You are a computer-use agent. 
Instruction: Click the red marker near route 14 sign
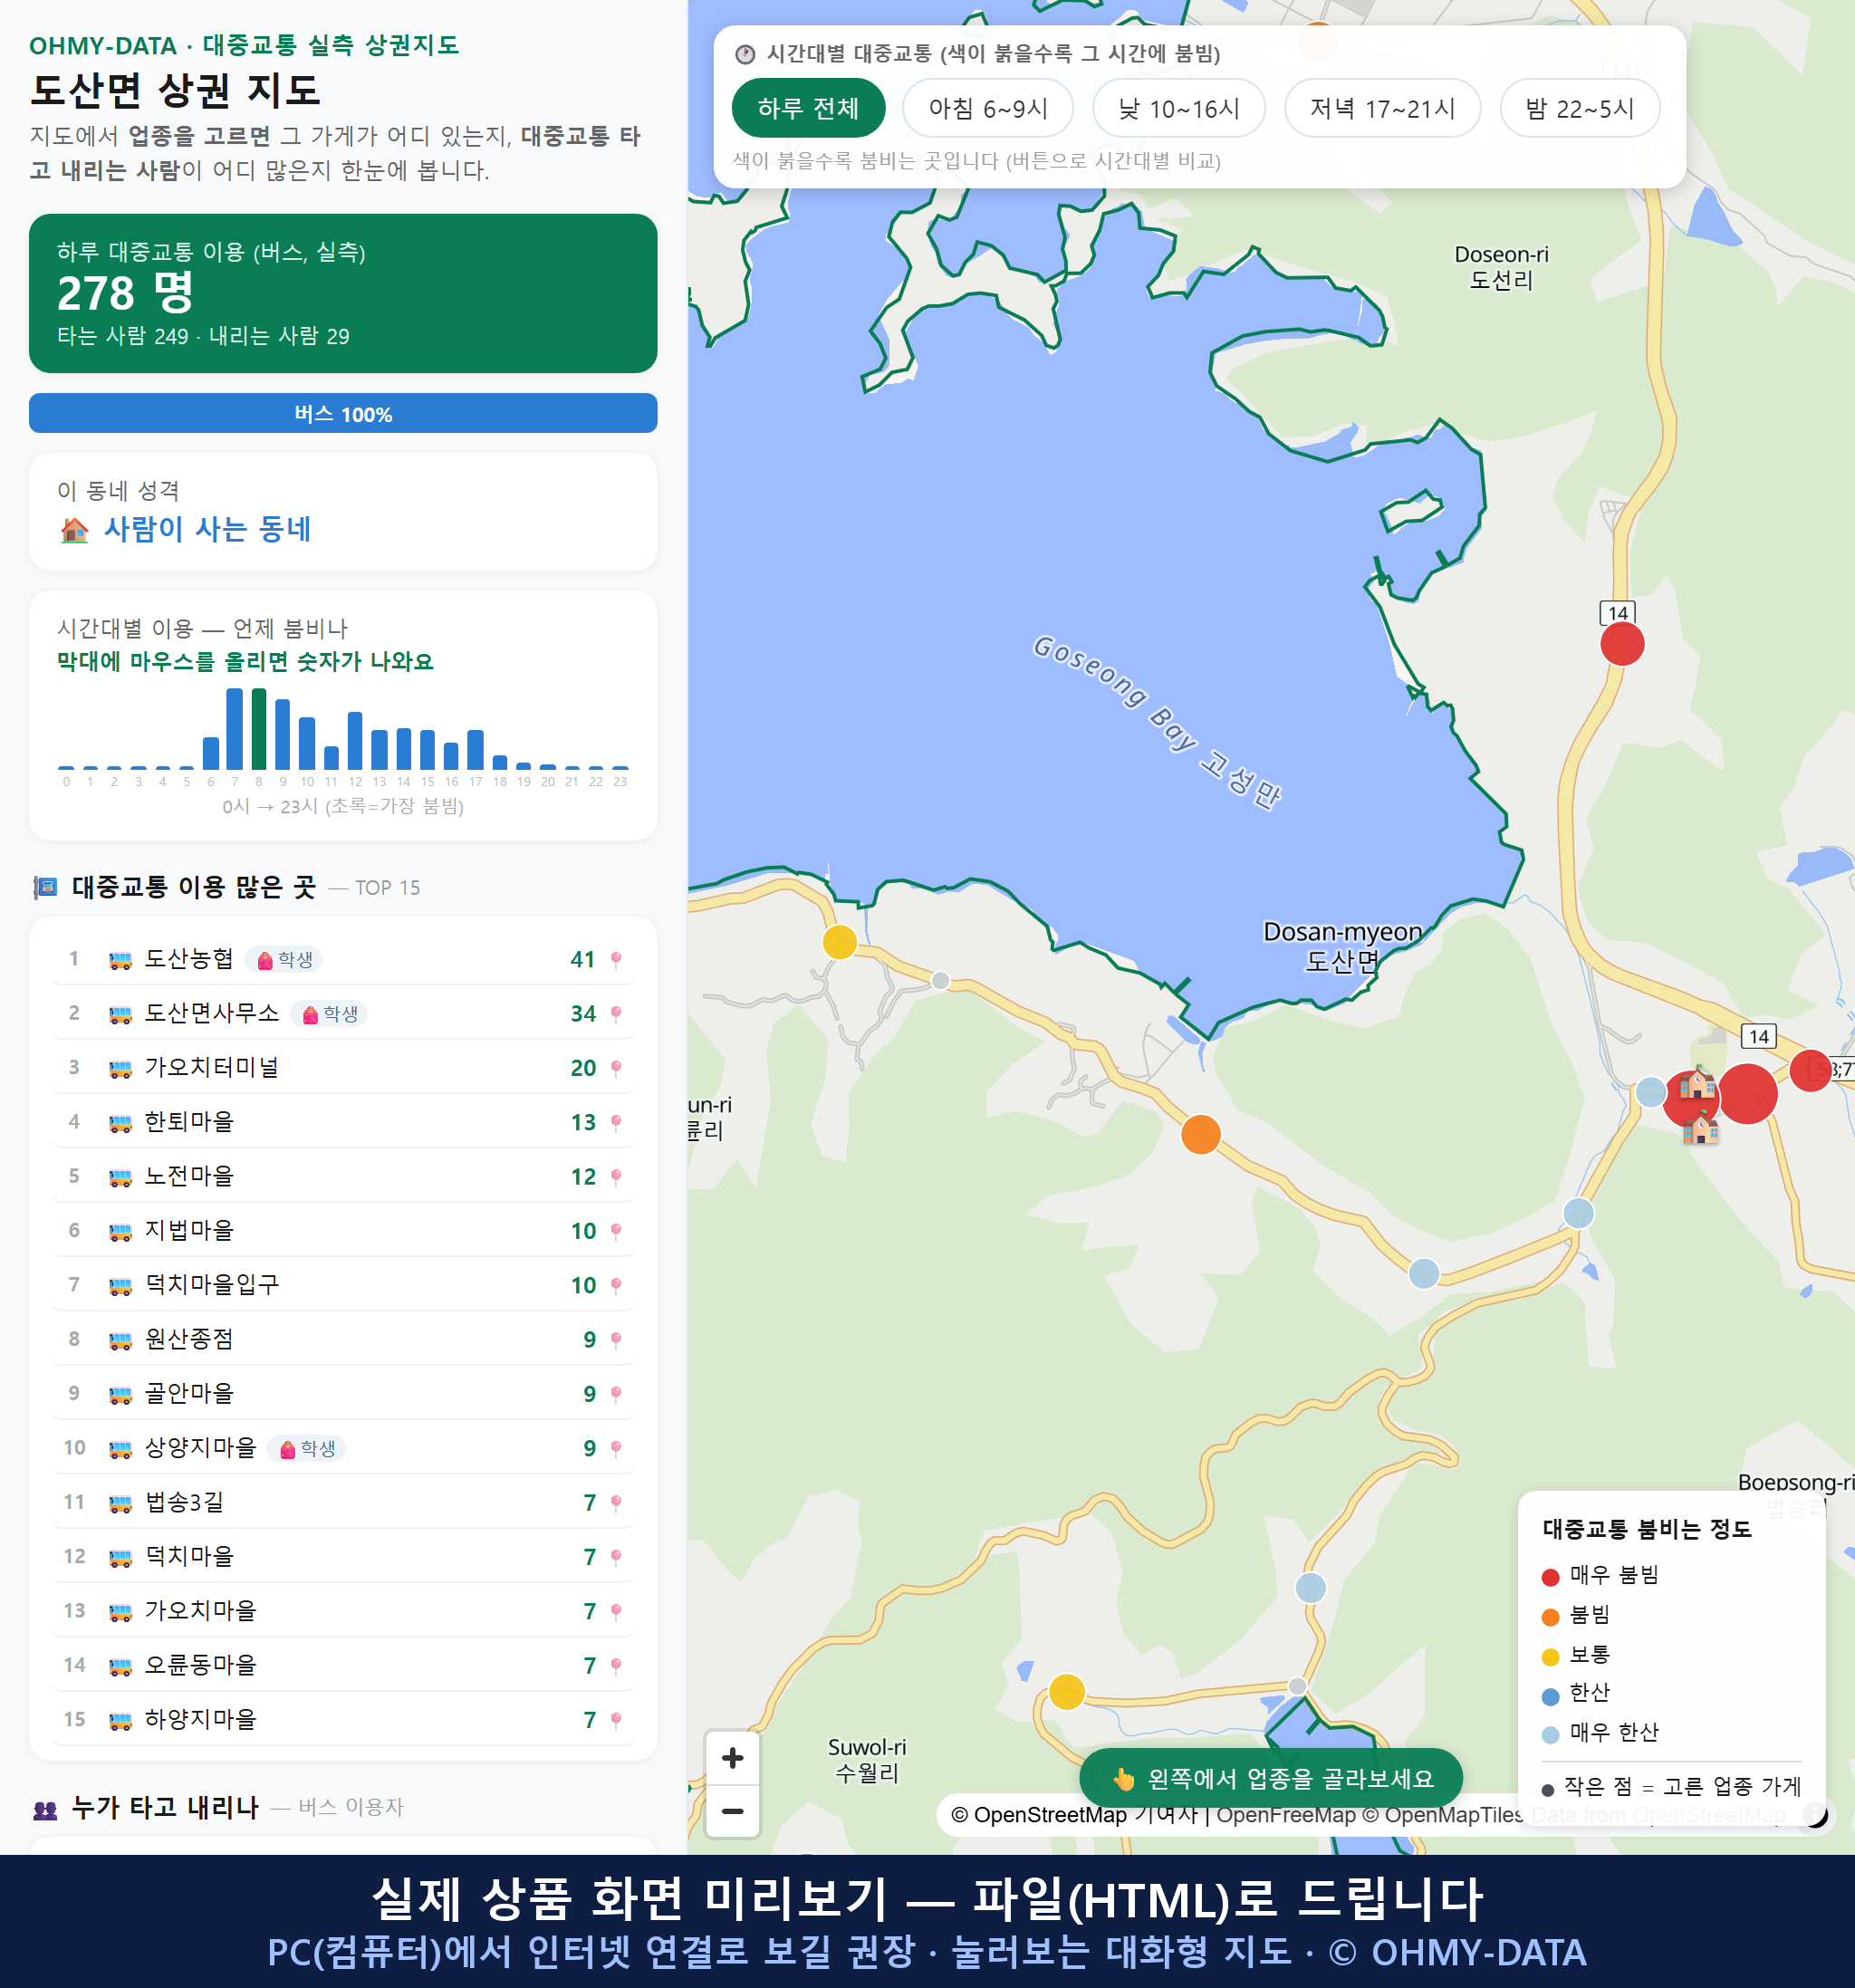pos(1622,644)
